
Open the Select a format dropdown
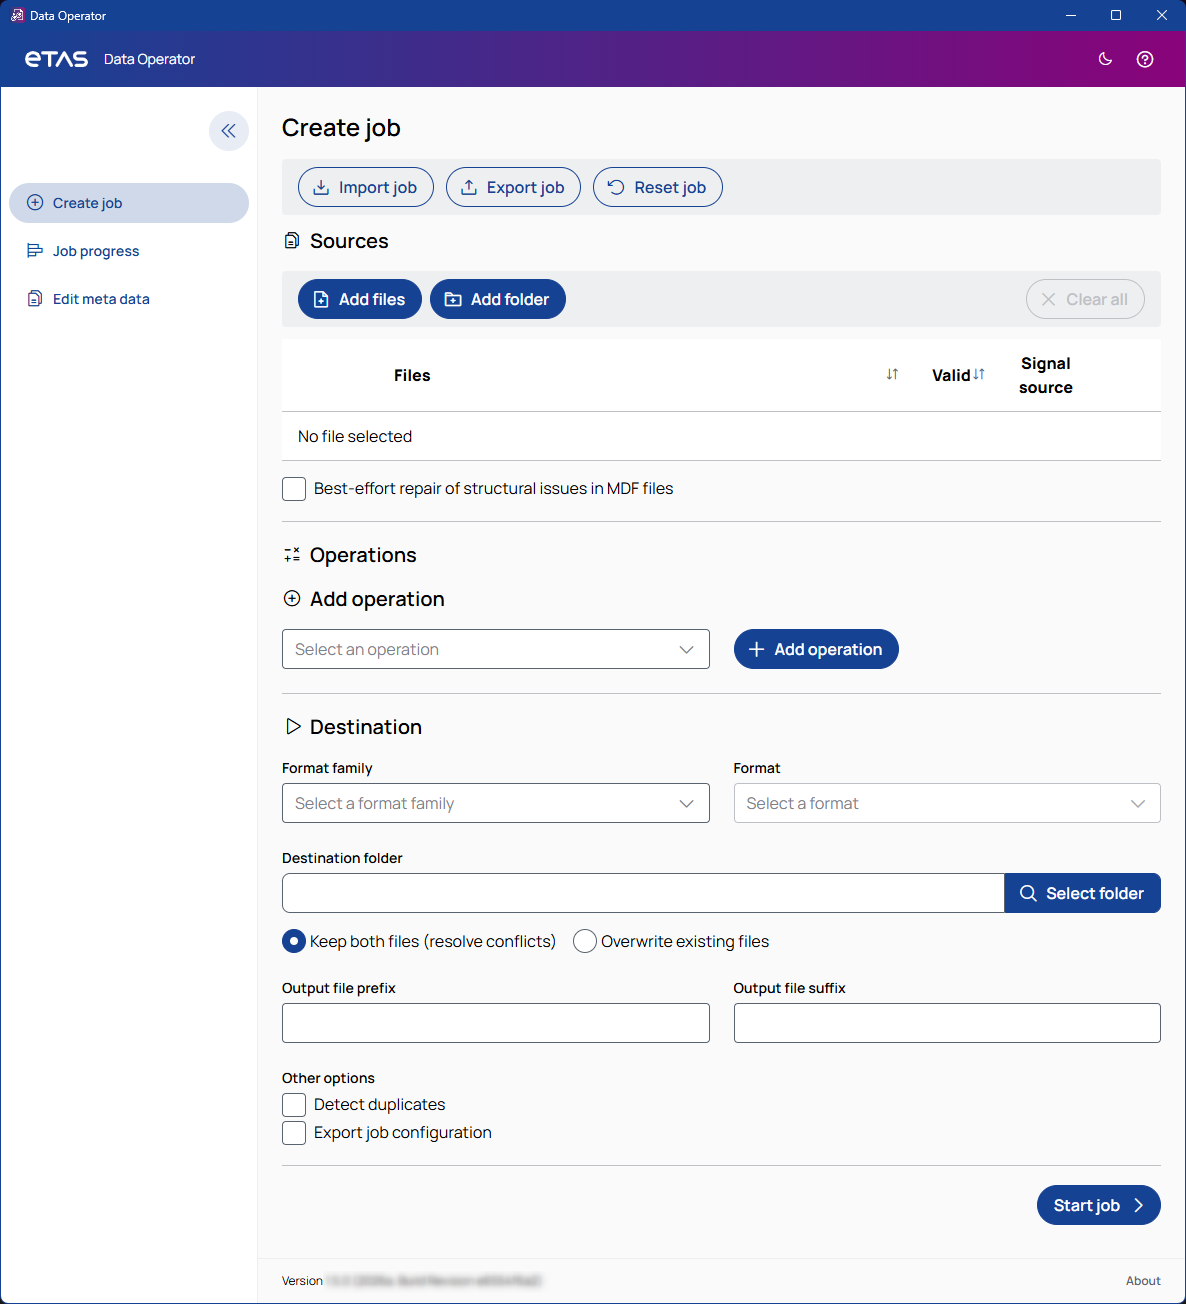tap(946, 803)
